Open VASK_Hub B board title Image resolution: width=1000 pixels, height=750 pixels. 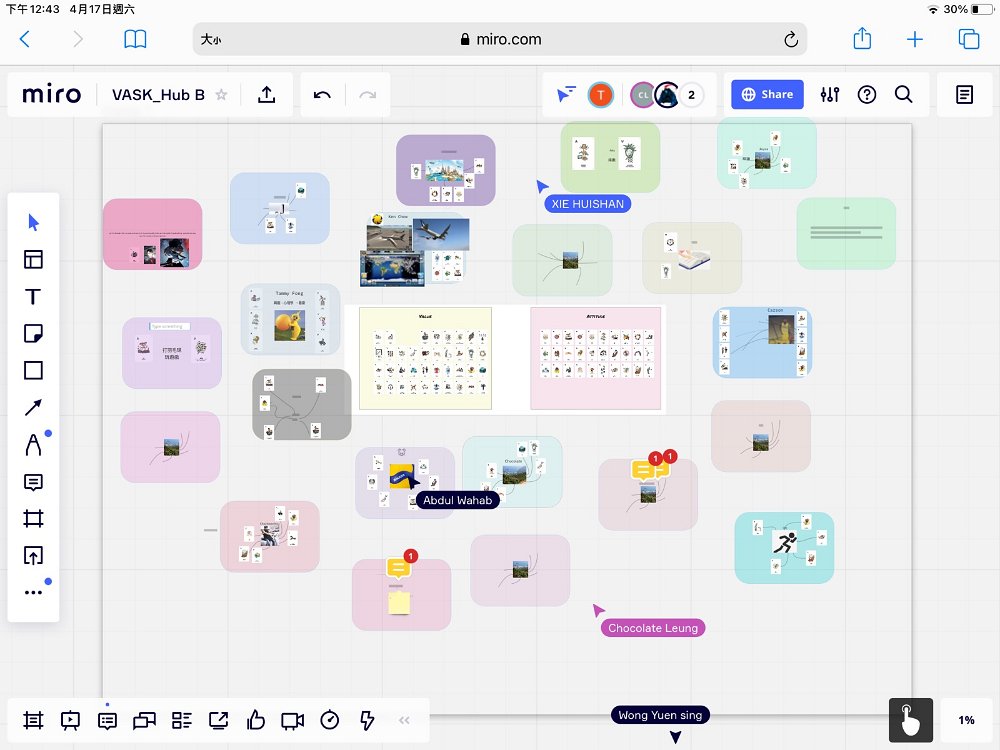[x=158, y=95]
